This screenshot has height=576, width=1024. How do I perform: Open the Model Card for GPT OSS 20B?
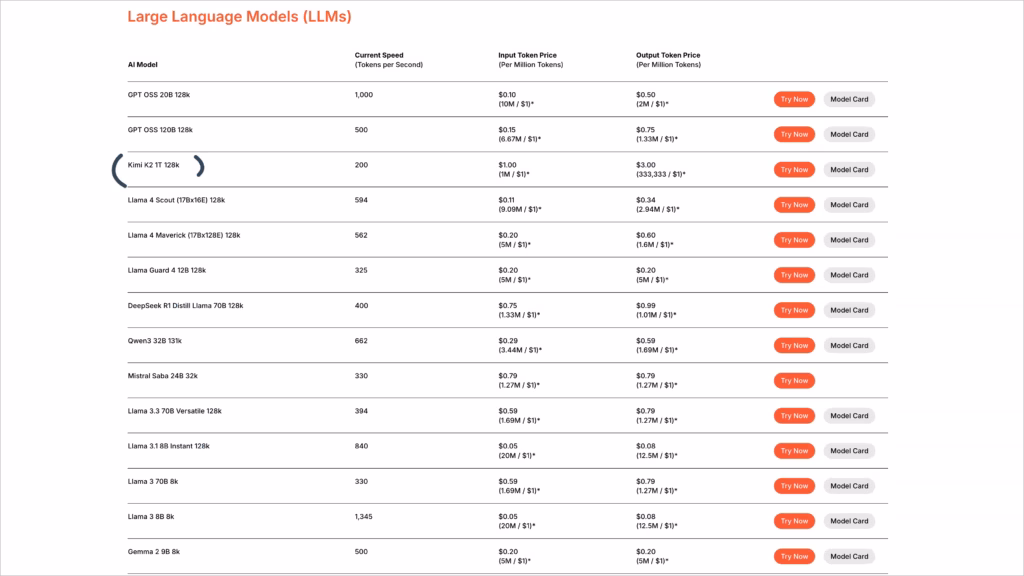(x=849, y=99)
